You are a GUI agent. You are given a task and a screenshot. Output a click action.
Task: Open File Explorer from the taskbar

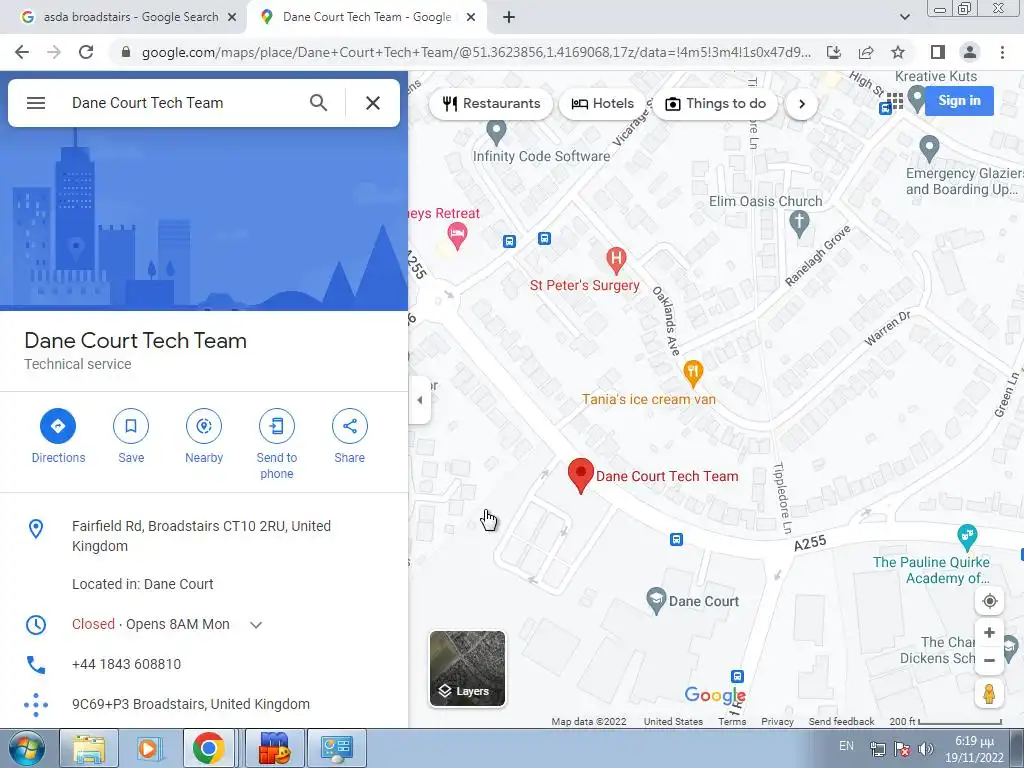[89, 748]
